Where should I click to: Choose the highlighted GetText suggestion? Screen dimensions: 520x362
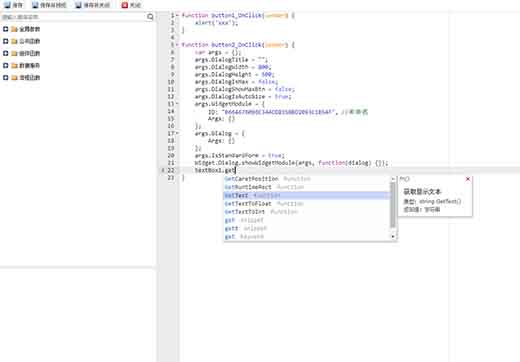(306, 195)
